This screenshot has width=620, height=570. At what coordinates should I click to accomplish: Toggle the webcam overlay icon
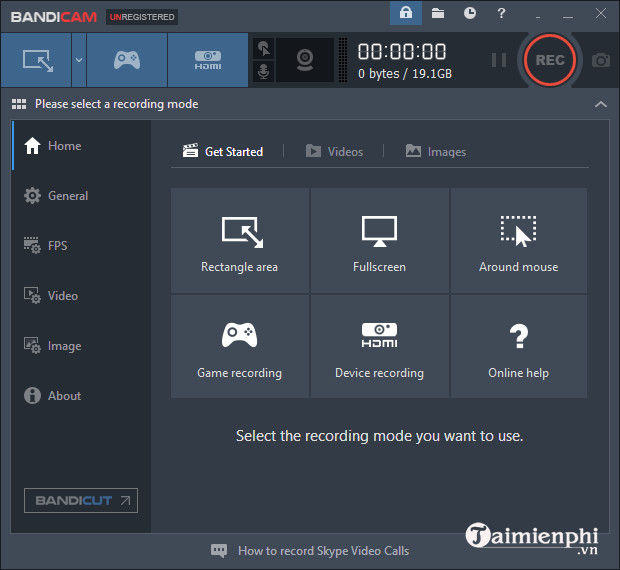click(x=305, y=60)
